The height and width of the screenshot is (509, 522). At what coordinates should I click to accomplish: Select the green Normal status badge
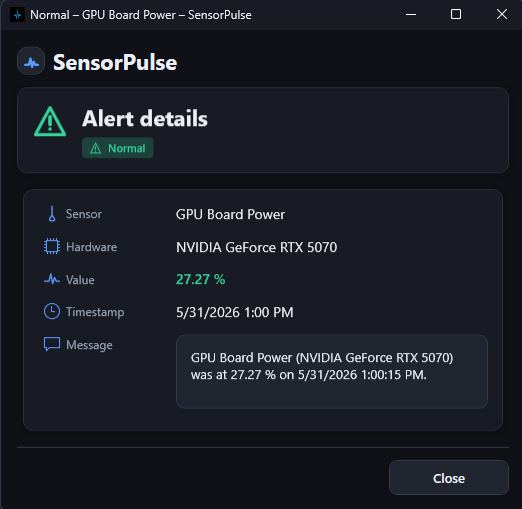pyautogui.click(x=118, y=148)
